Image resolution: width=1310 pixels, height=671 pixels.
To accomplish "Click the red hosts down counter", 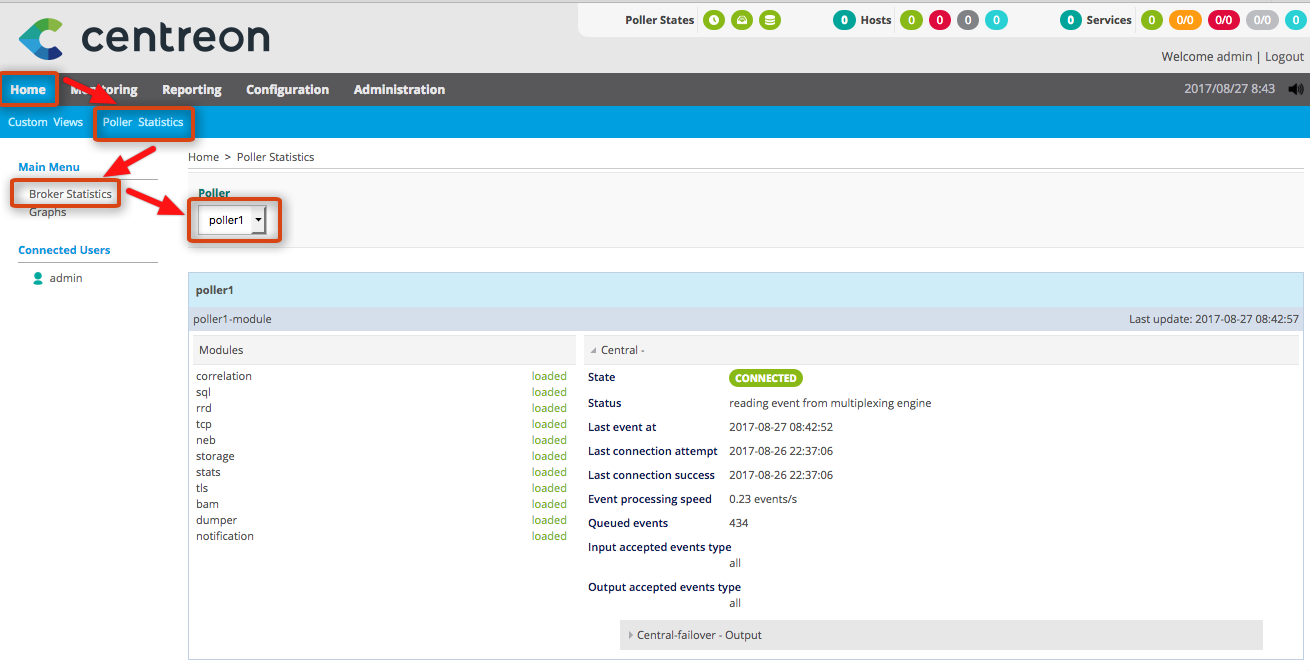I will [x=939, y=20].
